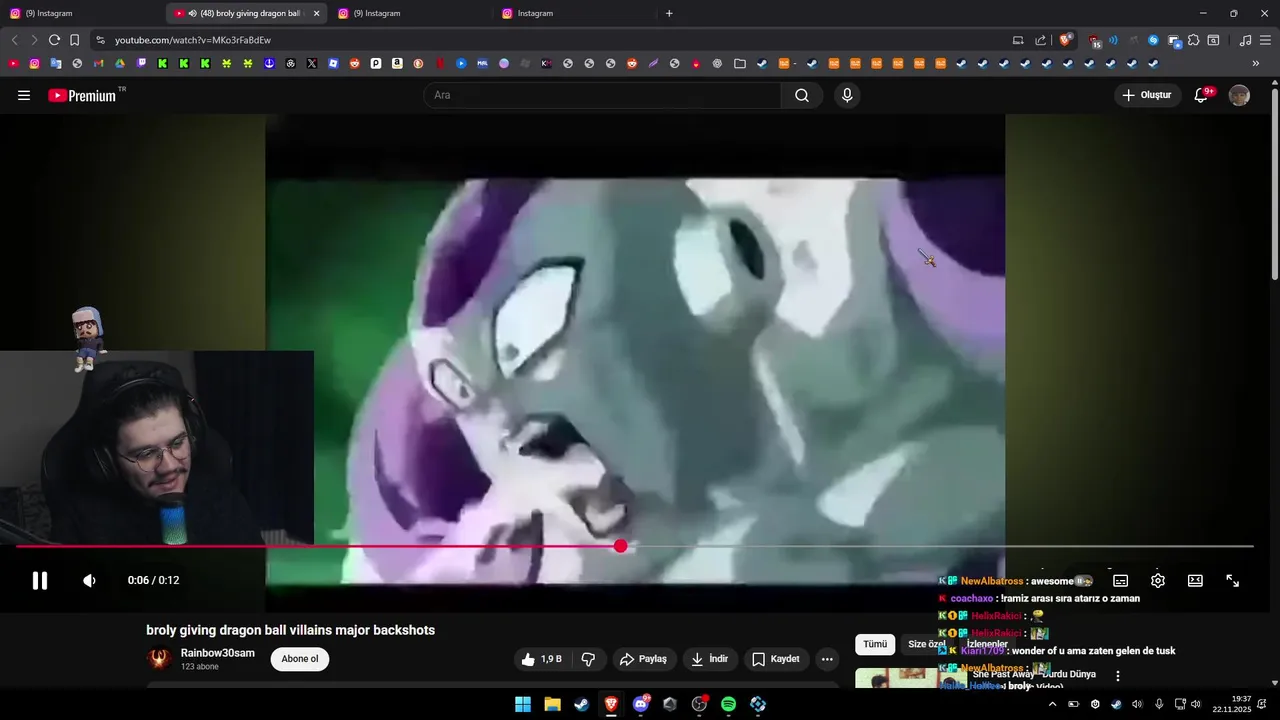
Task: Open the Rainbow30sam channel name
Action: click(218, 653)
